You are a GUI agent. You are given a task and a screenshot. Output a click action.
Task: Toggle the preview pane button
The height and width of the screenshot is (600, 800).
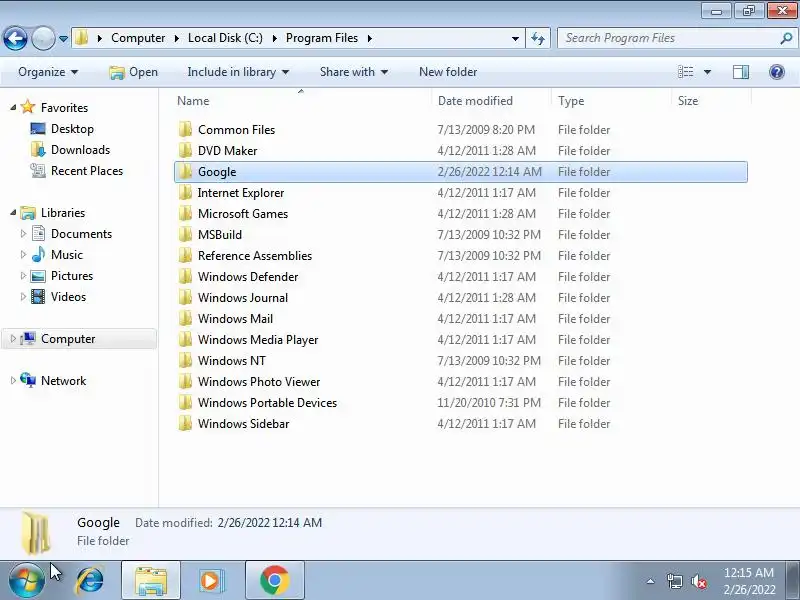[741, 72]
